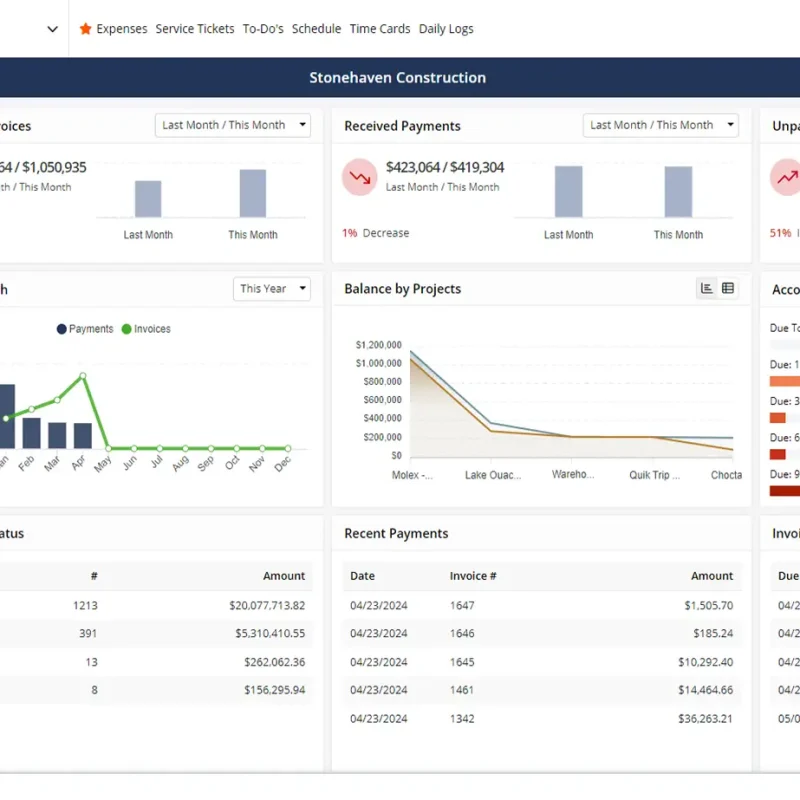800x800 pixels.
Task: Select invoice number 1342
Action: (x=462, y=719)
